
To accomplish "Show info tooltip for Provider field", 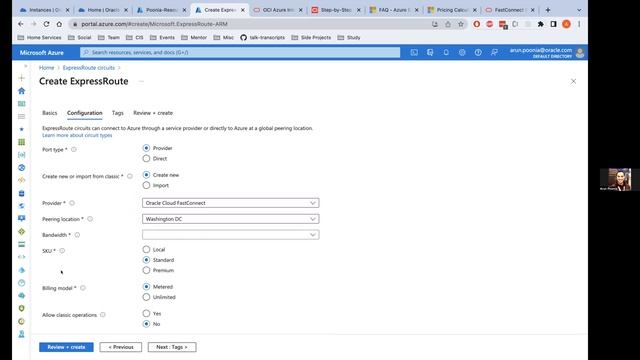I will pyautogui.click(x=72, y=203).
